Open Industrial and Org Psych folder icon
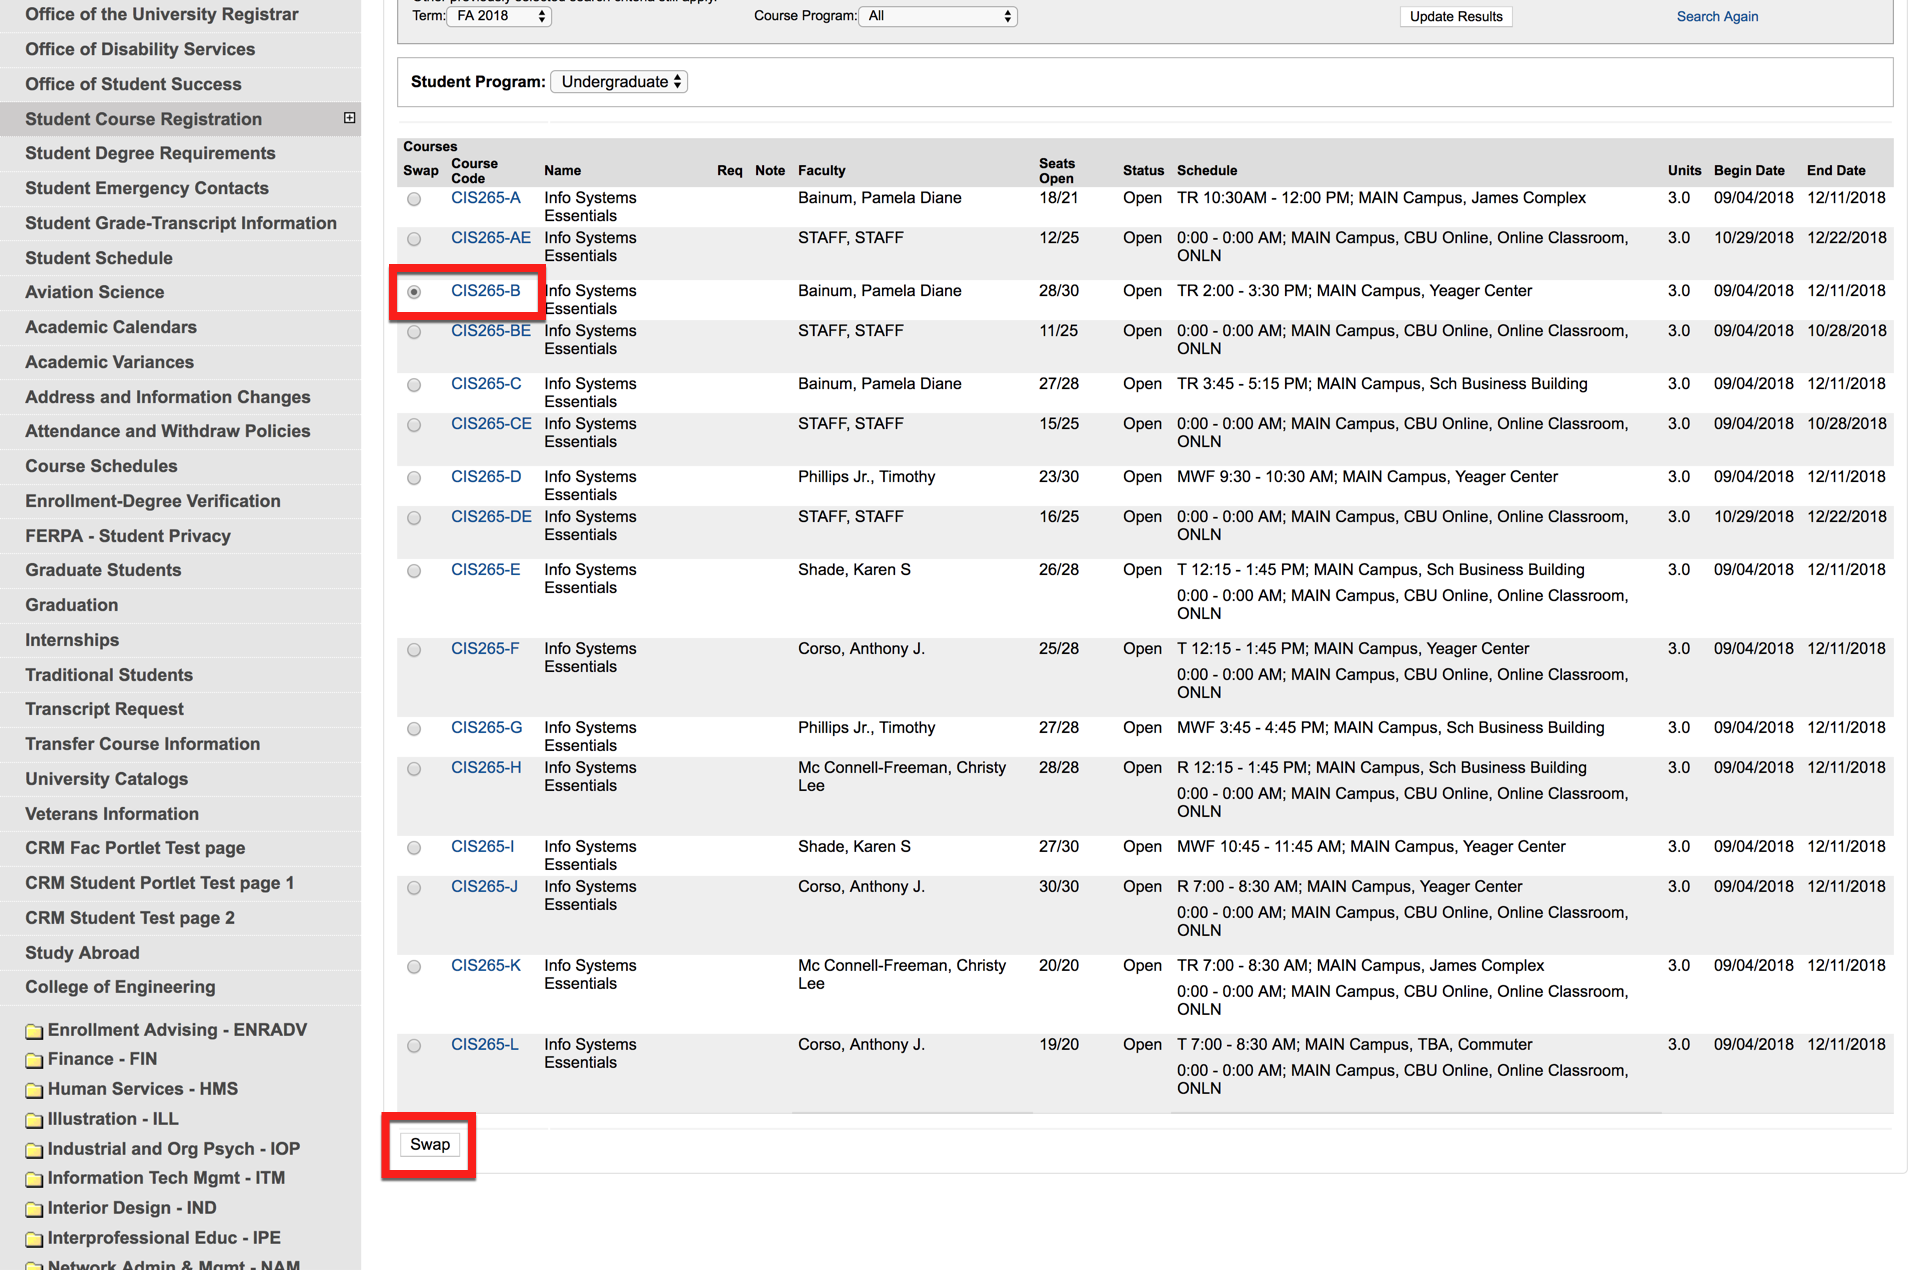1914x1270 pixels. 34,1150
